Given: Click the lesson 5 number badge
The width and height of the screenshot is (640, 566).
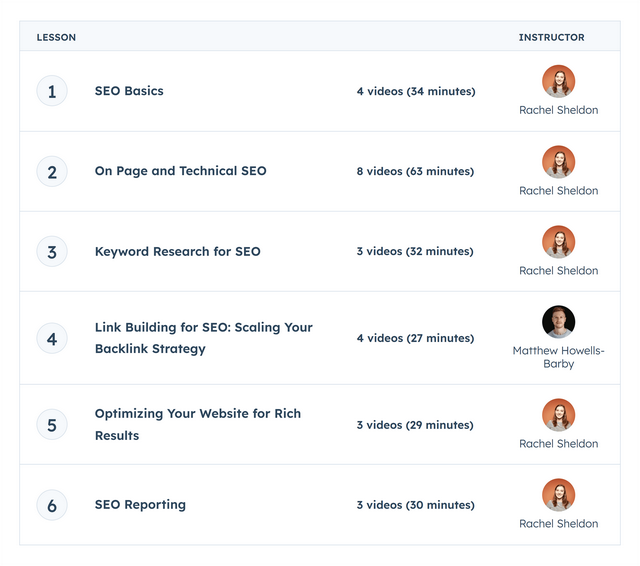Looking at the screenshot, I should coord(52,425).
